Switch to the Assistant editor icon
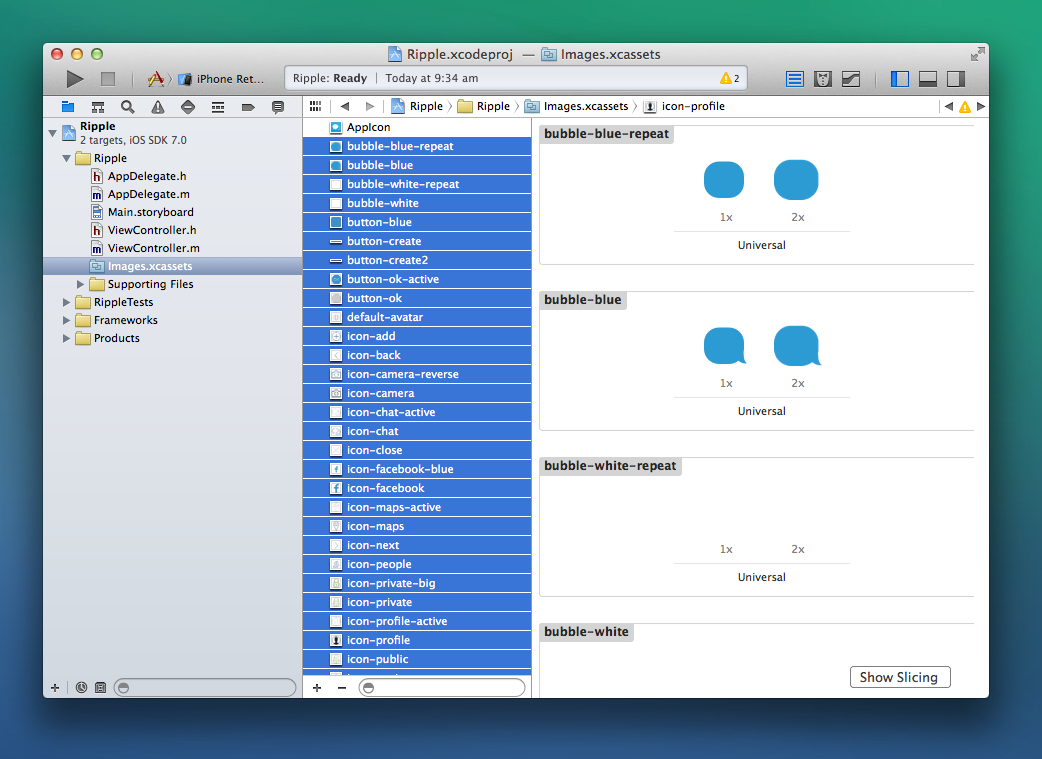The image size is (1042, 759). click(x=822, y=78)
